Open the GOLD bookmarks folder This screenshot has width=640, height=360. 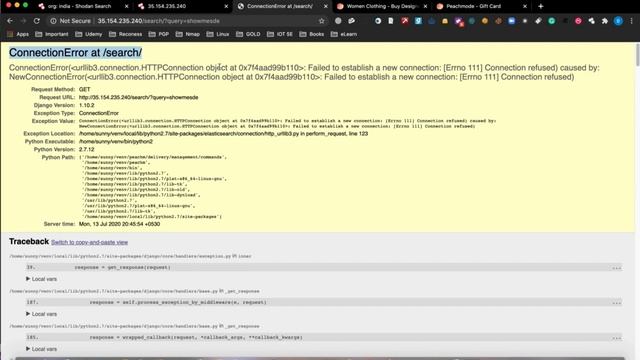coord(248,34)
